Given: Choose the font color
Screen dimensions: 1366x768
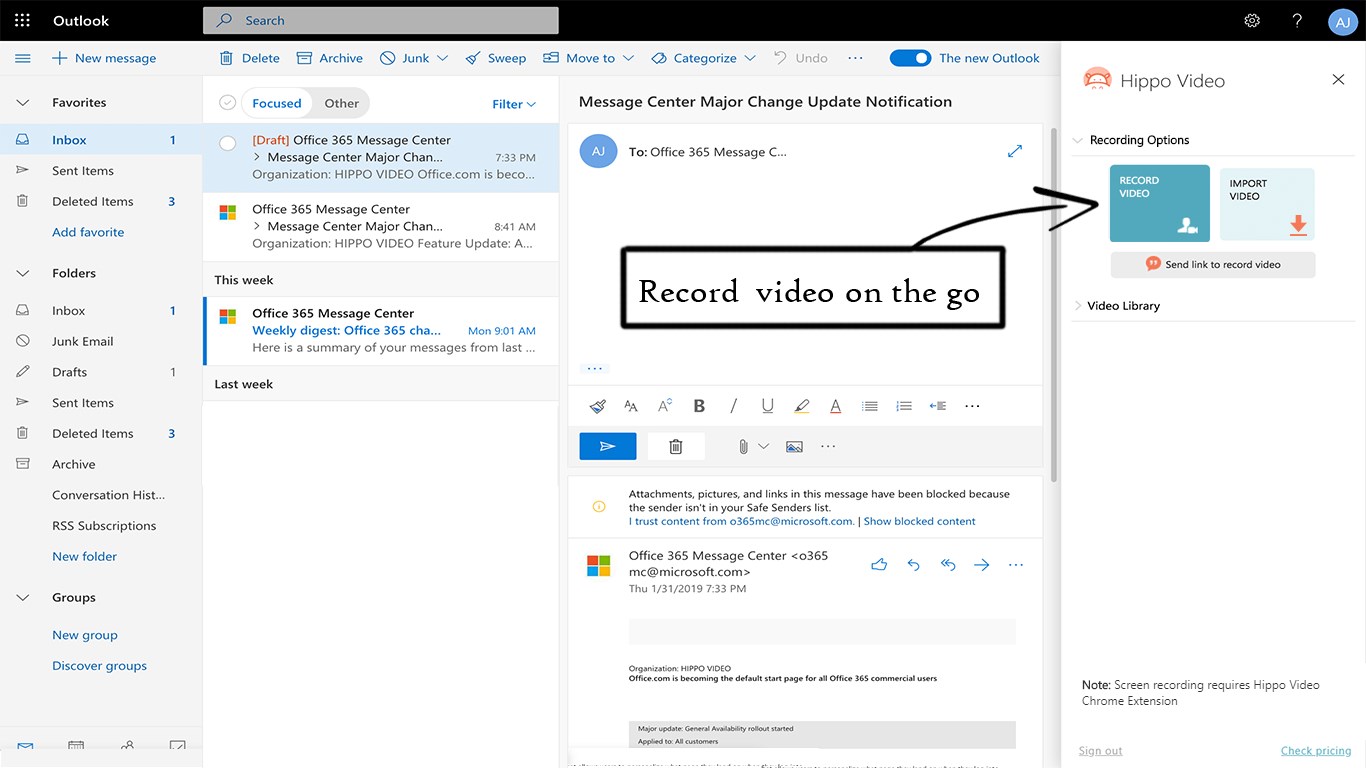Looking at the screenshot, I should coord(835,406).
